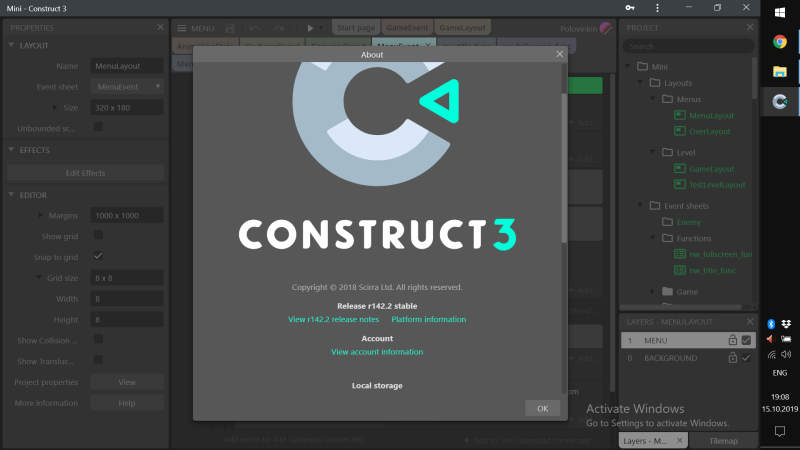Toggle lock on the MENU layer

coord(733,340)
